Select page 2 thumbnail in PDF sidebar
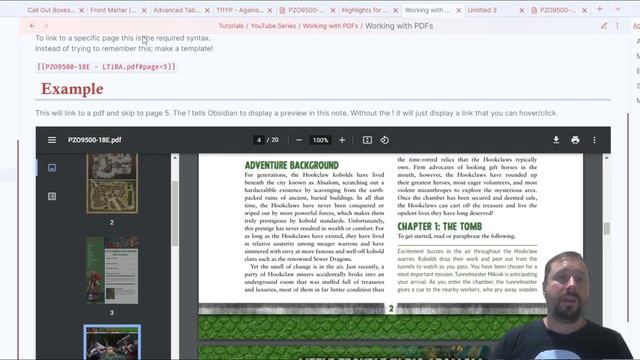Viewport: 640px width, 360px height. (x=112, y=183)
